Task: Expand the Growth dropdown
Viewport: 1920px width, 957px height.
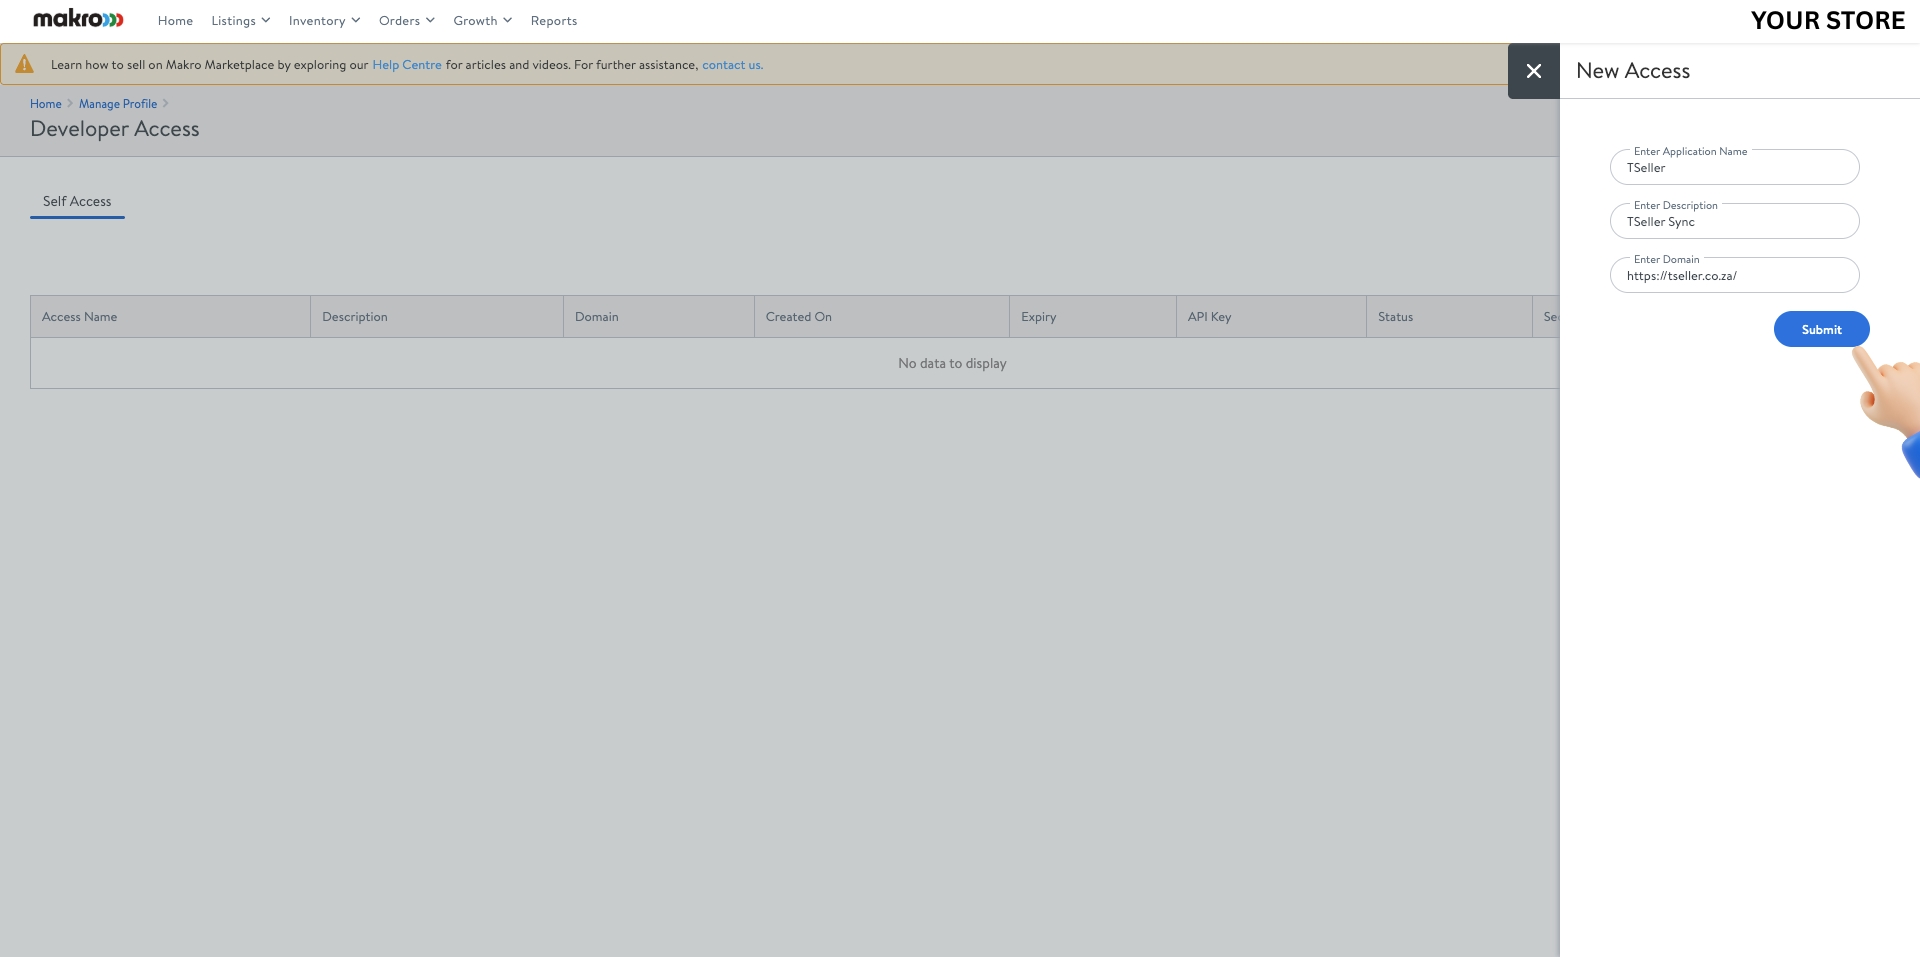Action: point(481,20)
